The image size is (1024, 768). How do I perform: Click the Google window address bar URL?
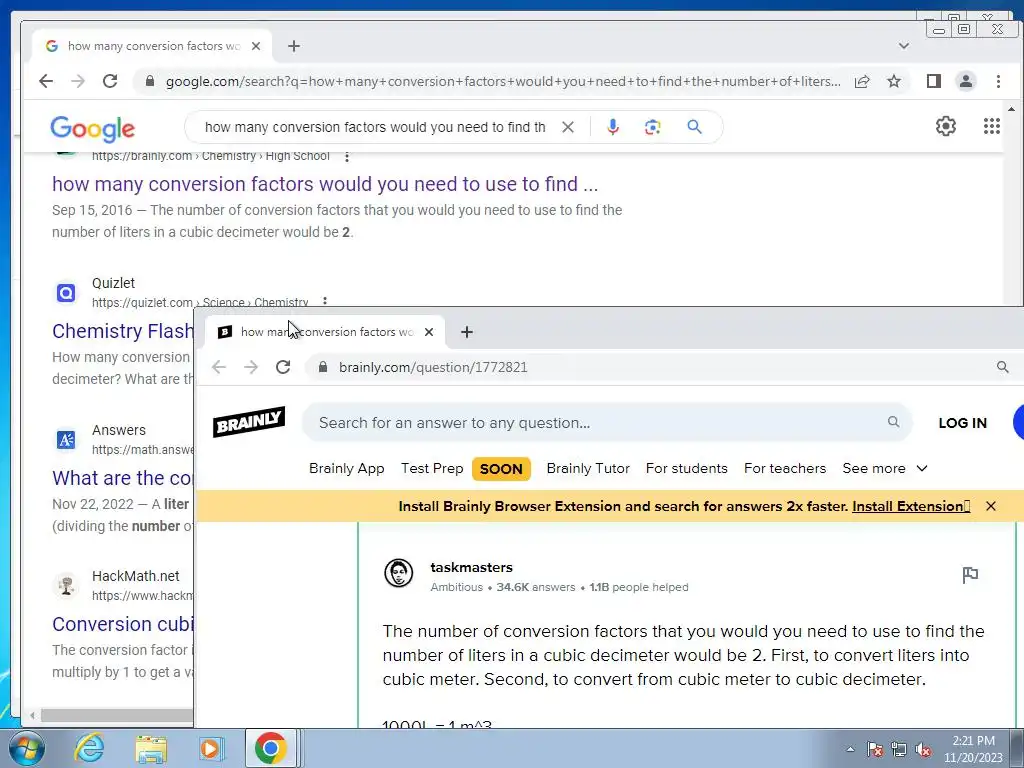click(x=503, y=82)
